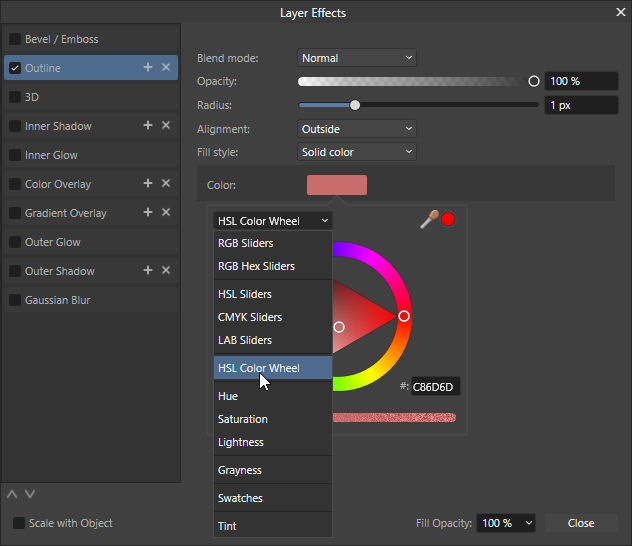Select the Inner Glow effect row
The image size is (632, 546).
(91, 155)
